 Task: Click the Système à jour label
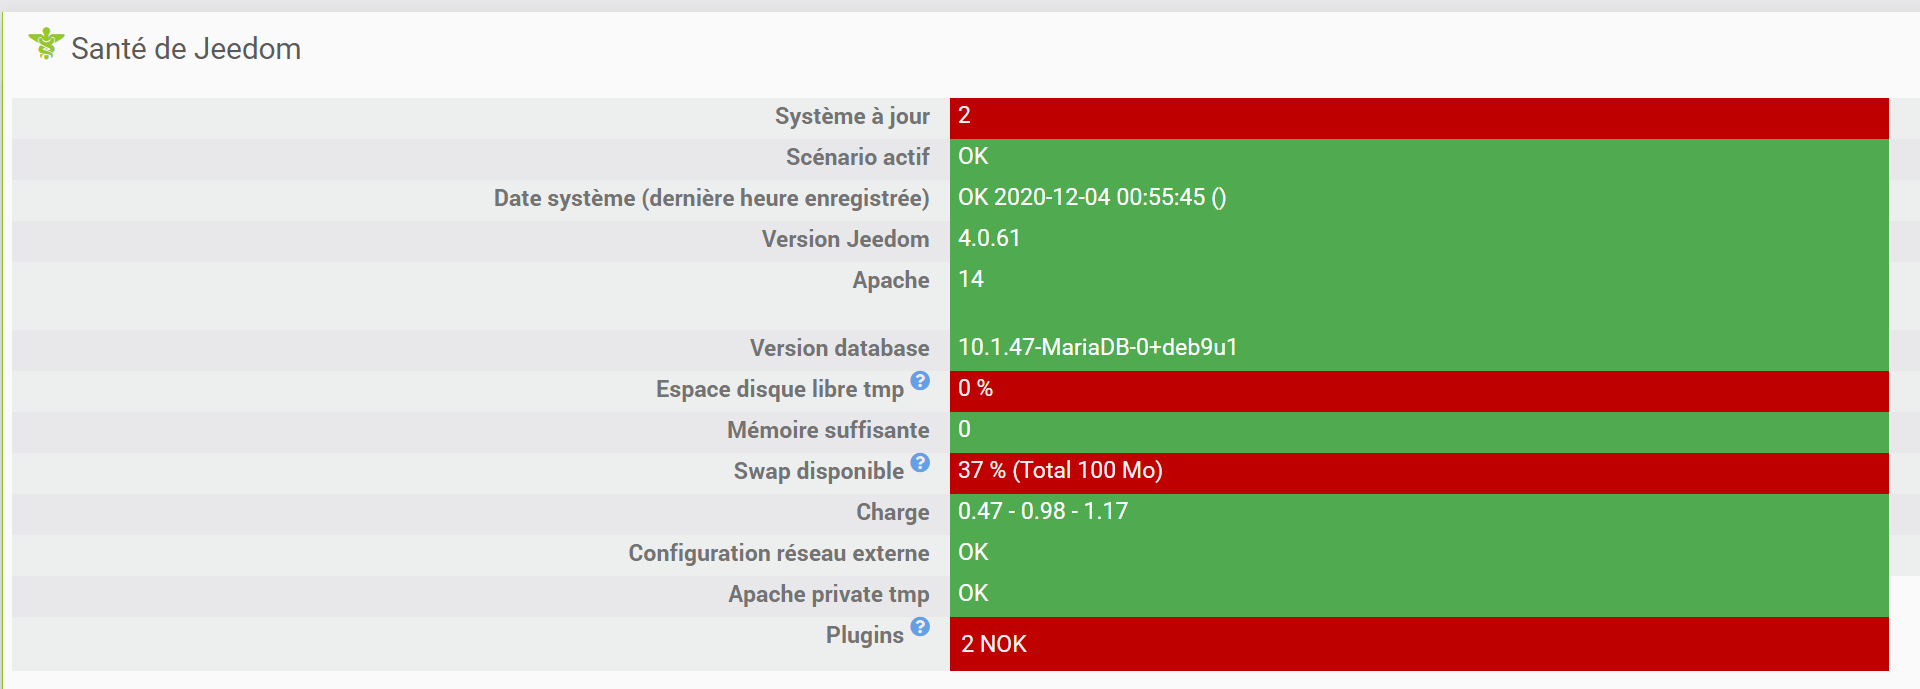pos(852,117)
